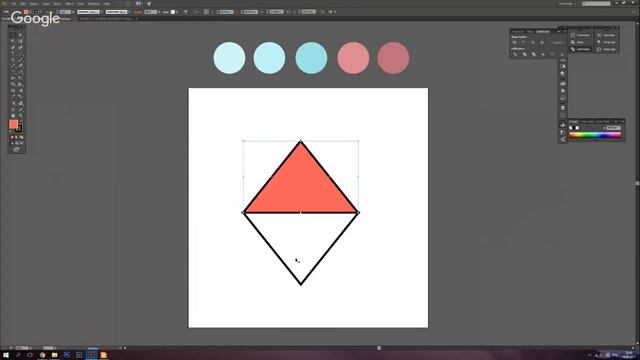The width and height of the screenshot is (640, 360).
Task: Open the Arrange Documents icon in menu bar
Action: coord(139,4)
